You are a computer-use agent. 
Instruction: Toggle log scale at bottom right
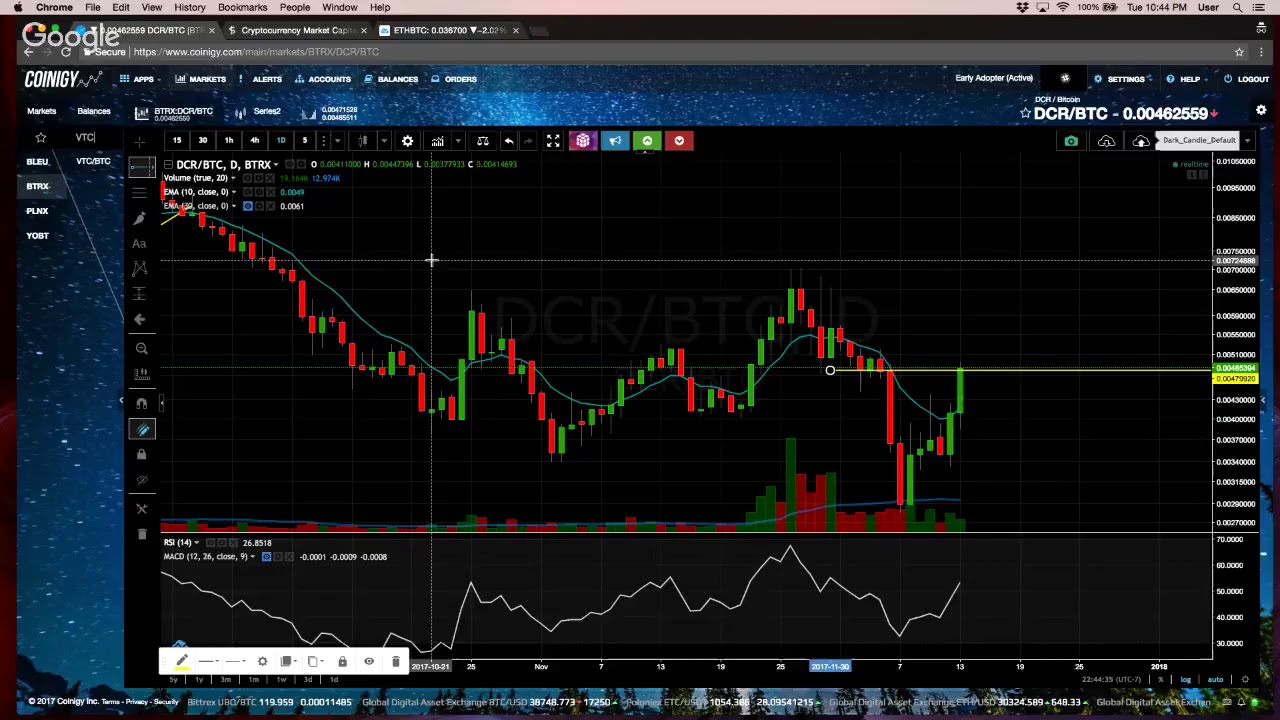click(1186, 680)
